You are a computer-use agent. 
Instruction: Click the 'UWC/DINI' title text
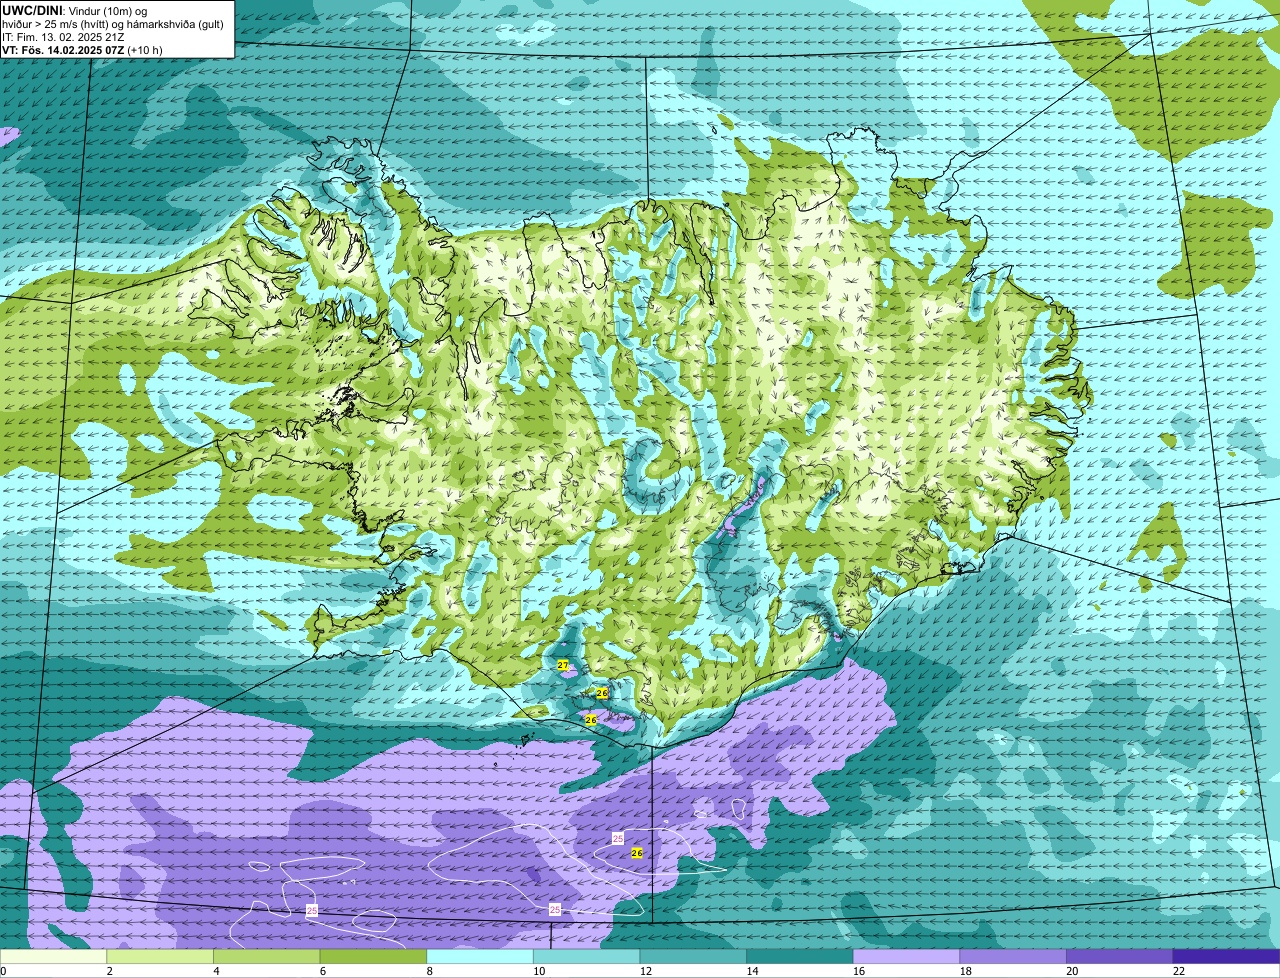(33, 10)
